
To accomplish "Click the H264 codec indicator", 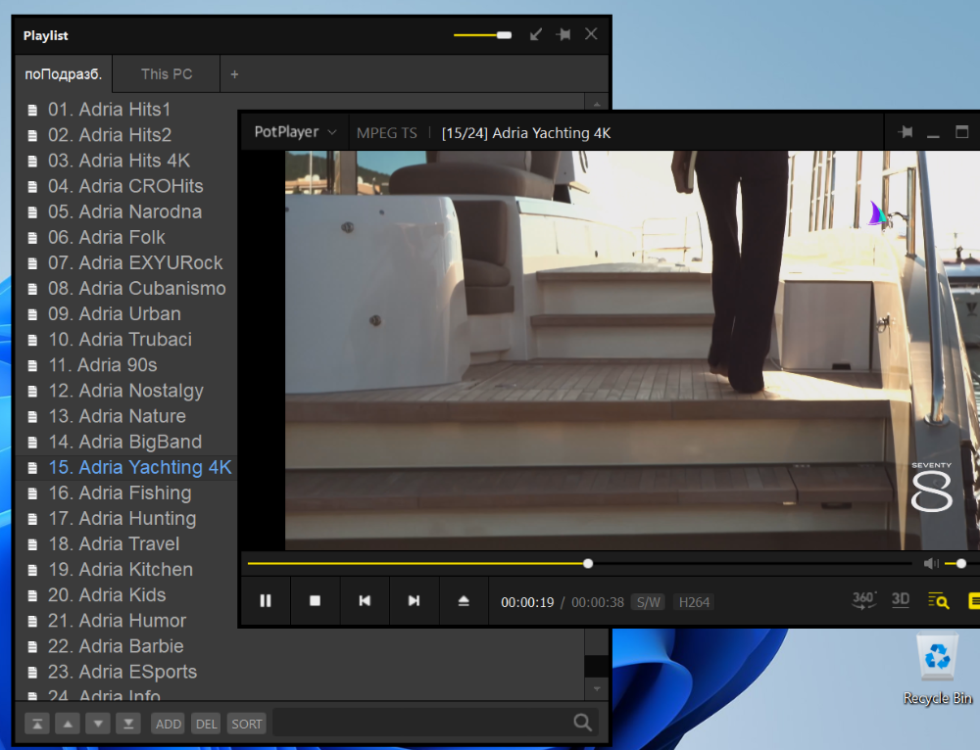I will [694, 602].
